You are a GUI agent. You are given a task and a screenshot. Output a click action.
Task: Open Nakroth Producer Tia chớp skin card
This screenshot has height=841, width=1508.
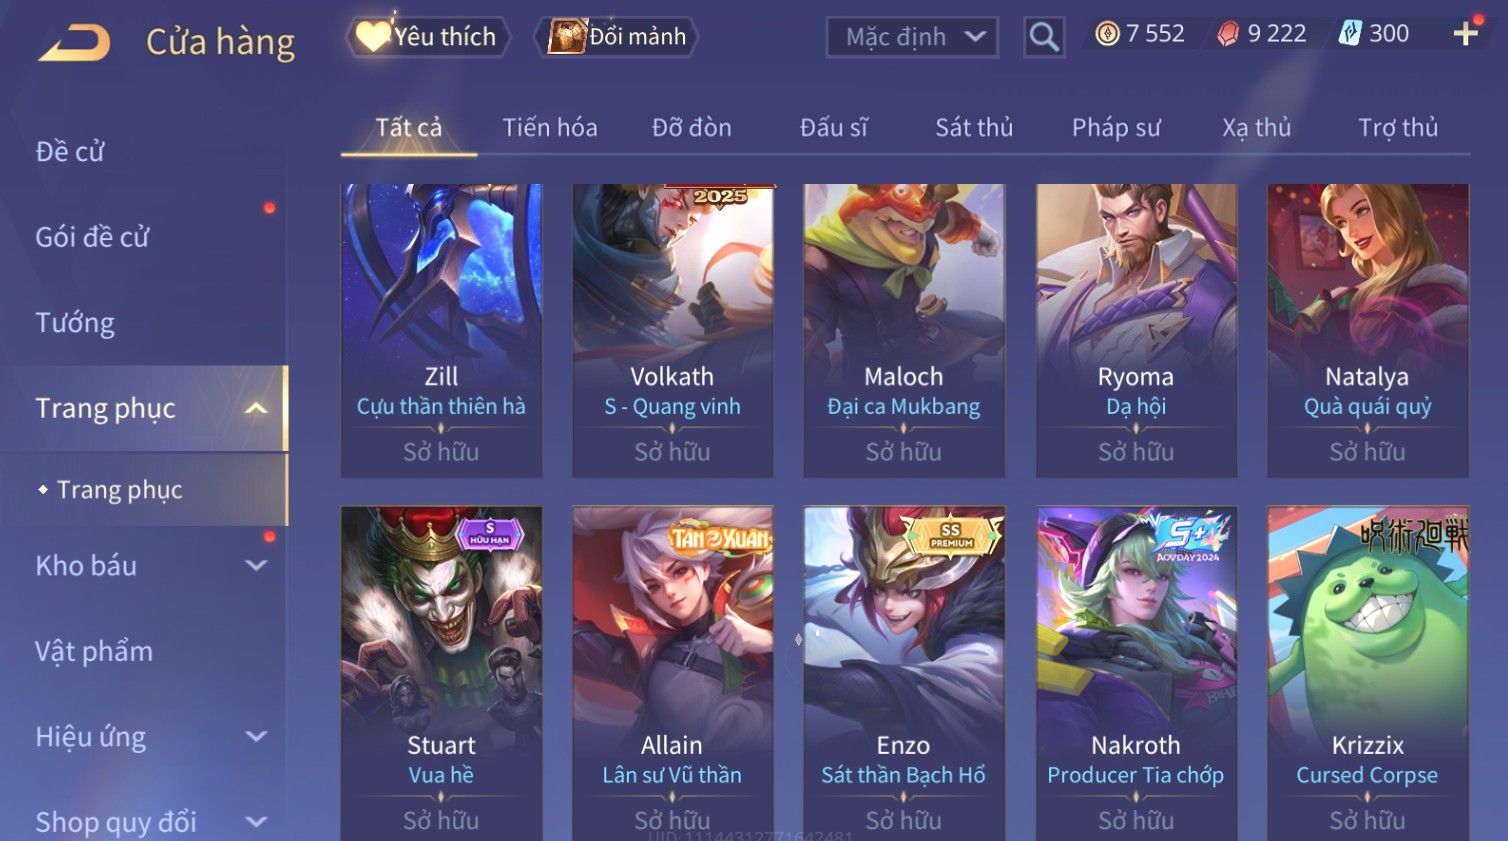click(1136, 673)
